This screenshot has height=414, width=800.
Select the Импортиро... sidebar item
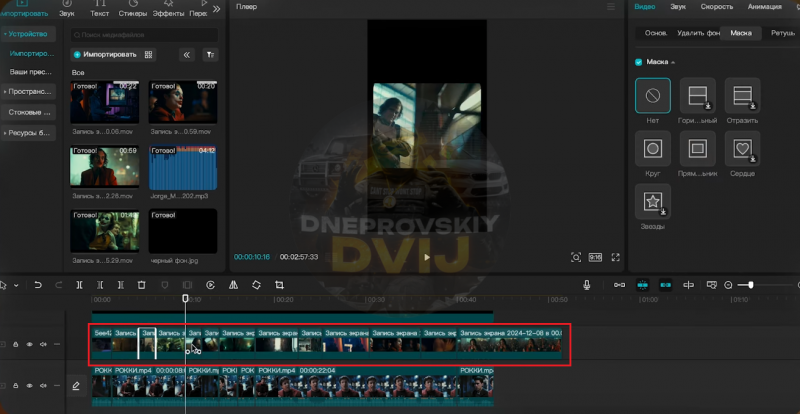point(32,54)
